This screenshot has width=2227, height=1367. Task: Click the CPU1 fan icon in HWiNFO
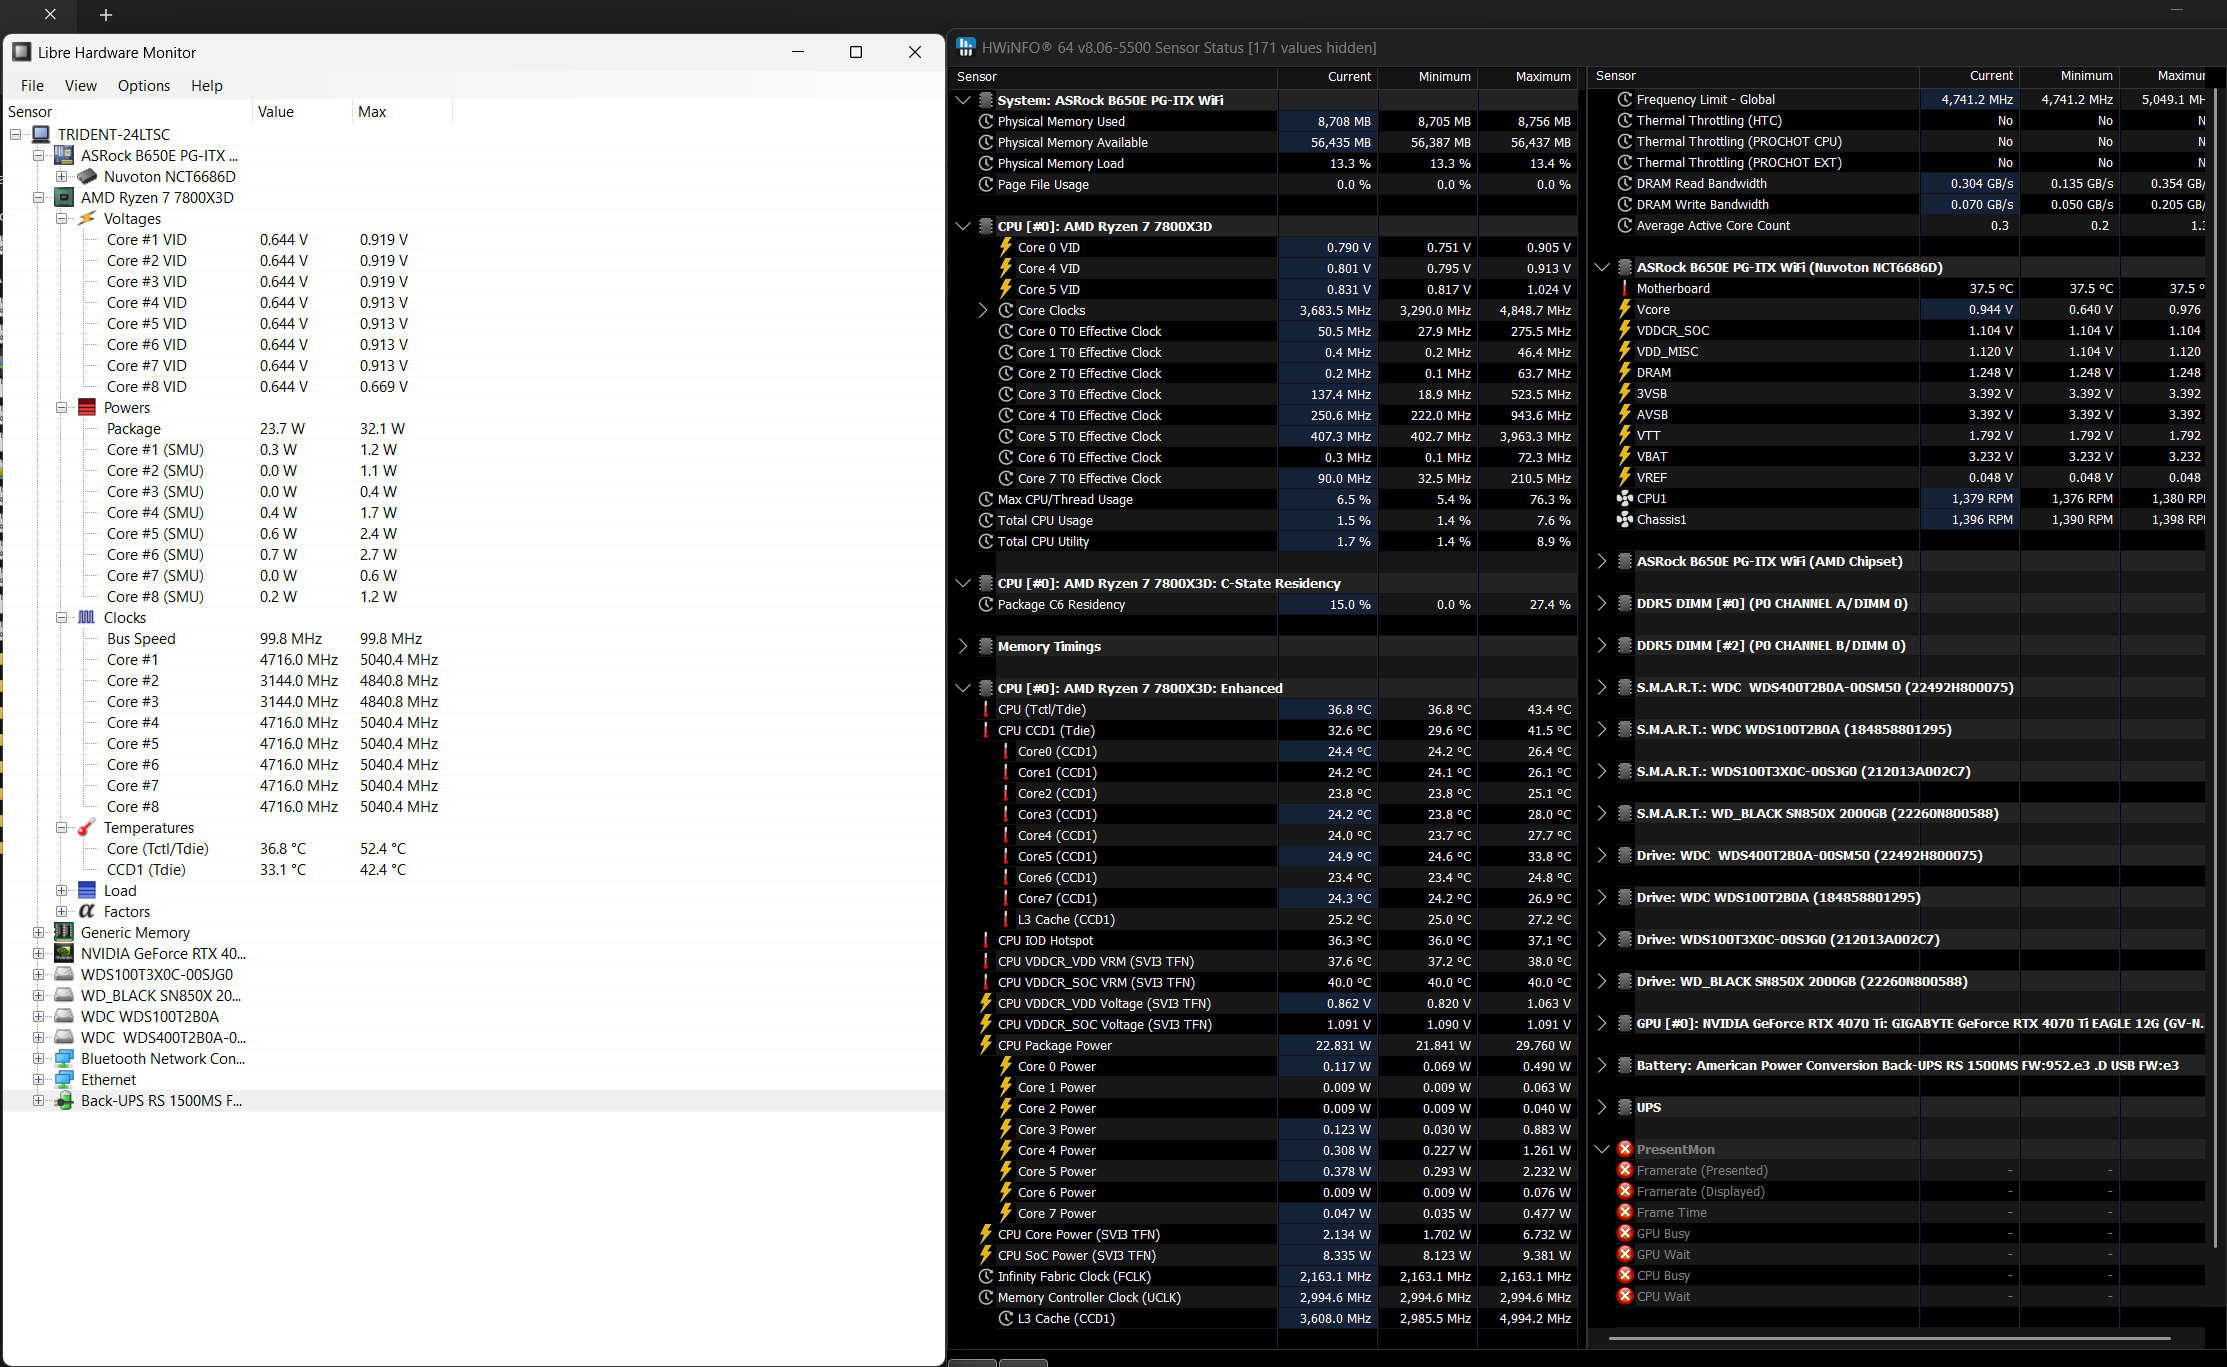point(1625,498)
